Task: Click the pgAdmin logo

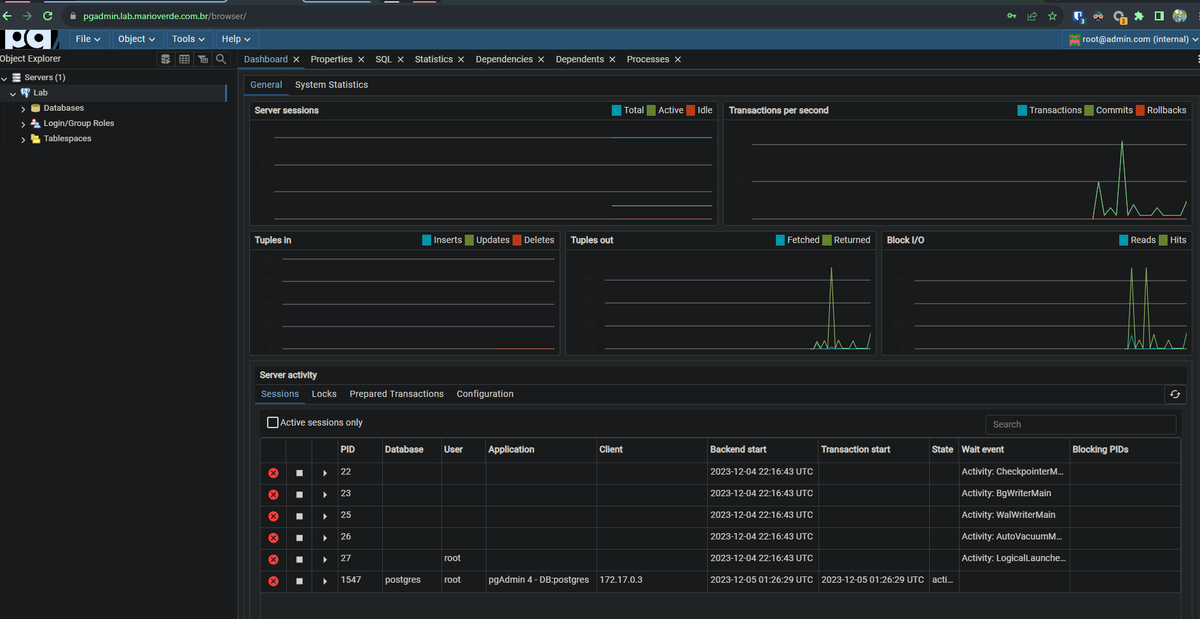Action: [30, 39]
